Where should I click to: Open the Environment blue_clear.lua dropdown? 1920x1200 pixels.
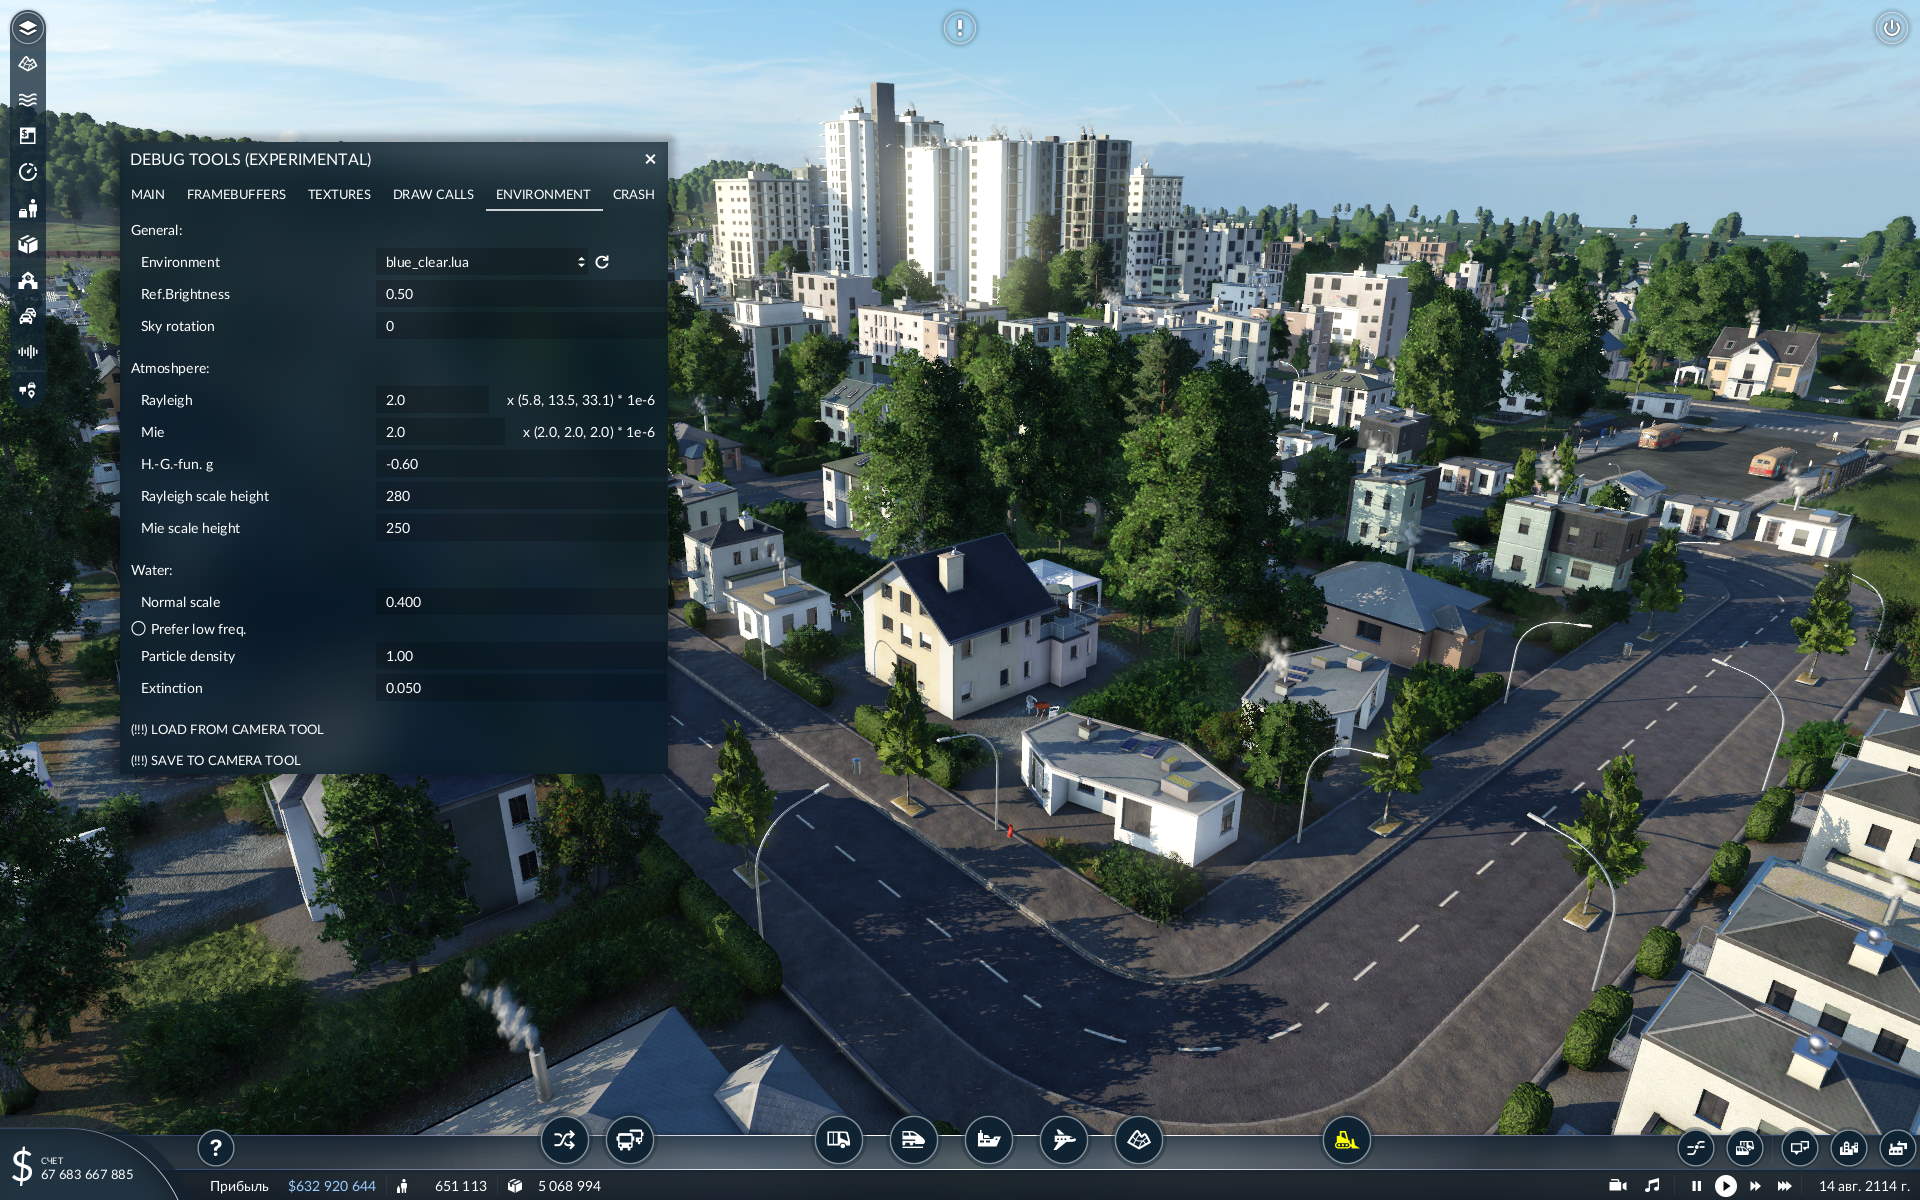coord(484,262)
